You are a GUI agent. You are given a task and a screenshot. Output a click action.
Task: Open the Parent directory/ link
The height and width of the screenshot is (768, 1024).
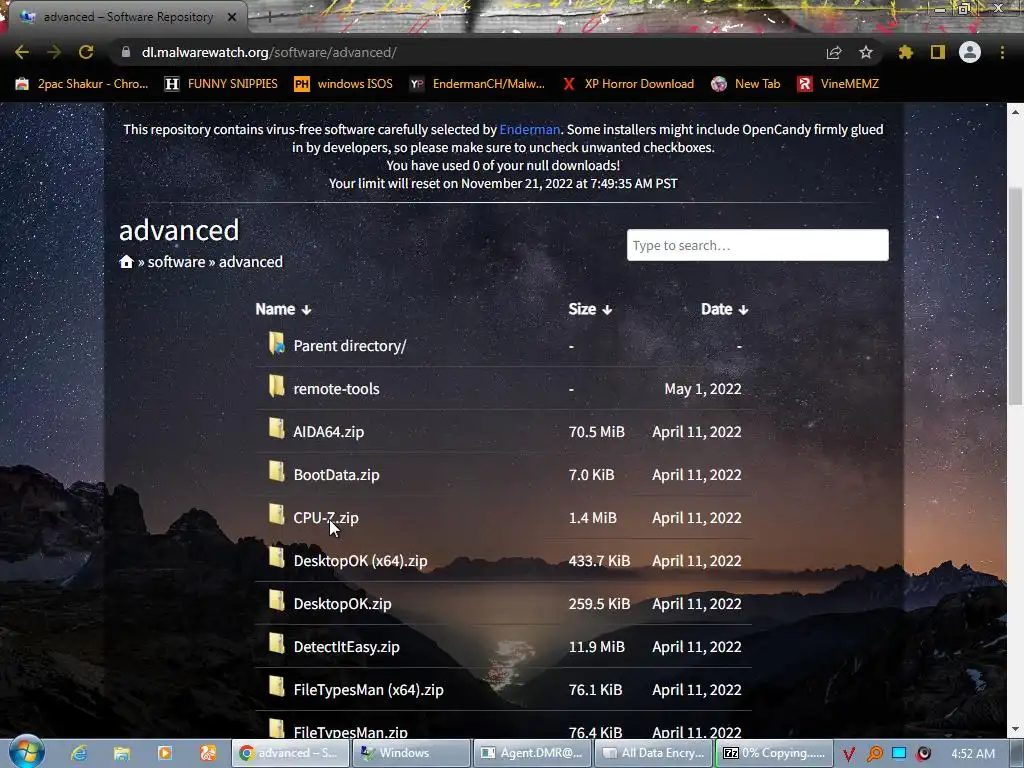pyautogui.click(x=349, y=345)
